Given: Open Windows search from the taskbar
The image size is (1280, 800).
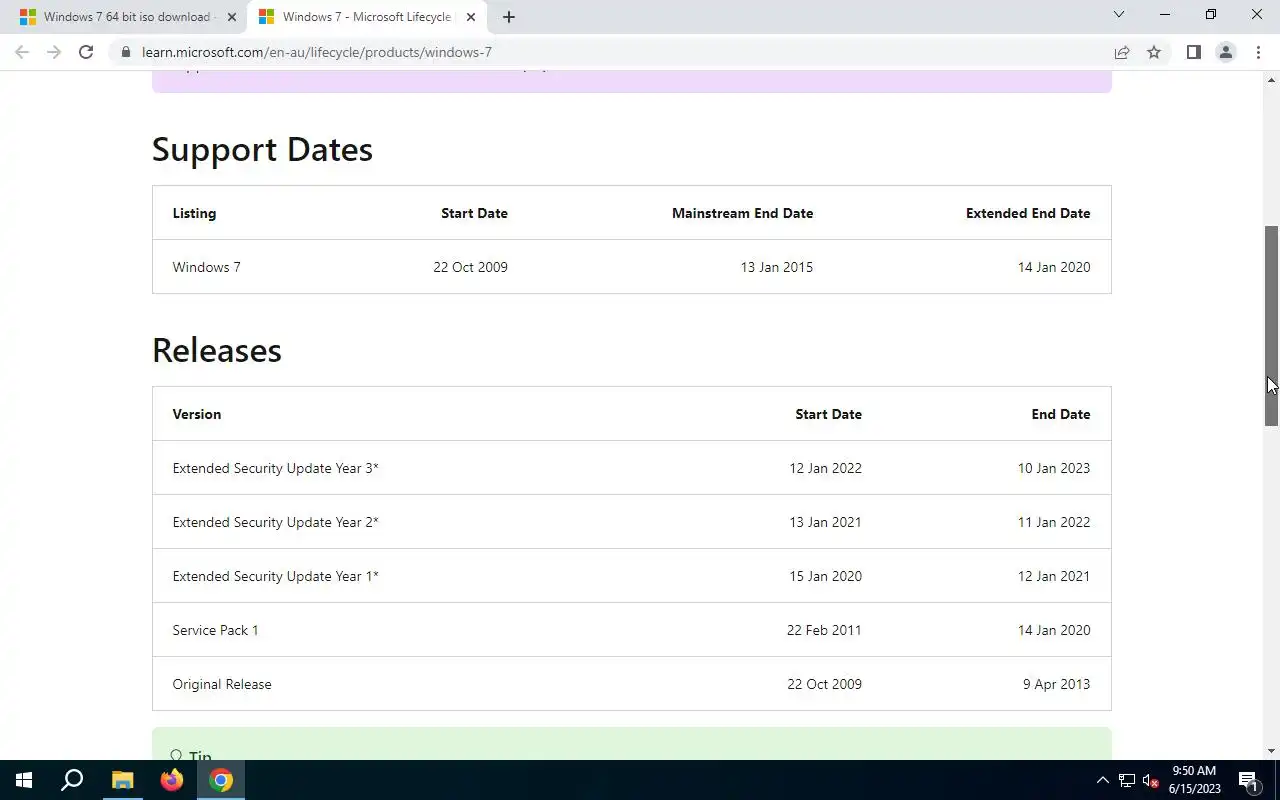Looking at the screenshot, I should pyautogui.click(x=72, y=780).
